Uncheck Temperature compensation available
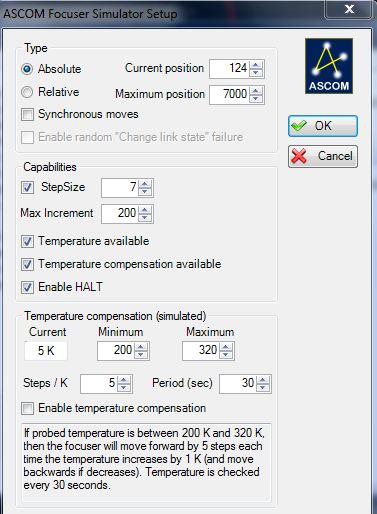This screenshot has width=377, height=514. 27,264
